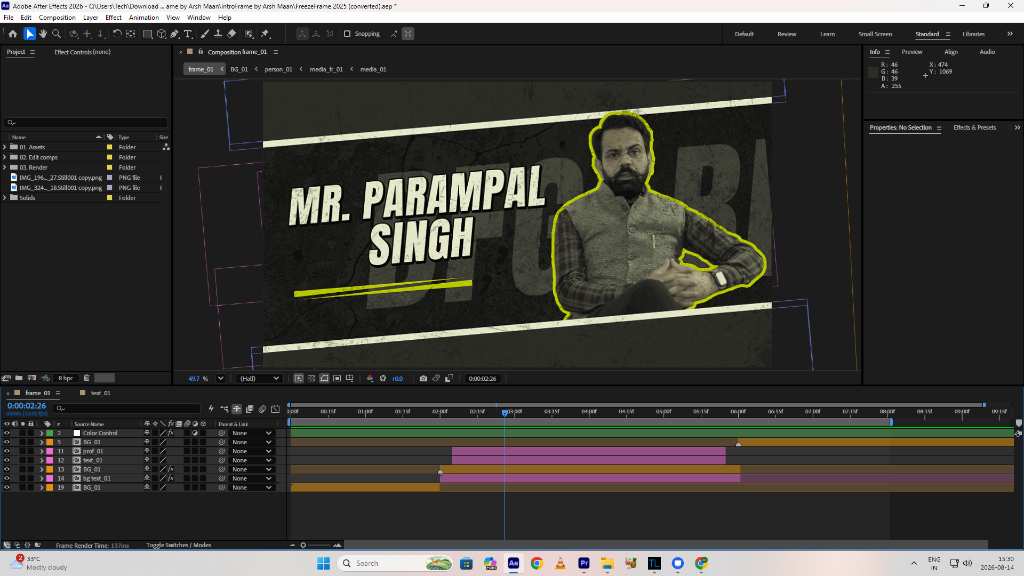Open the Graph Editor timeline icon
Screen dimensions: 1024x576
coord(275,409)
